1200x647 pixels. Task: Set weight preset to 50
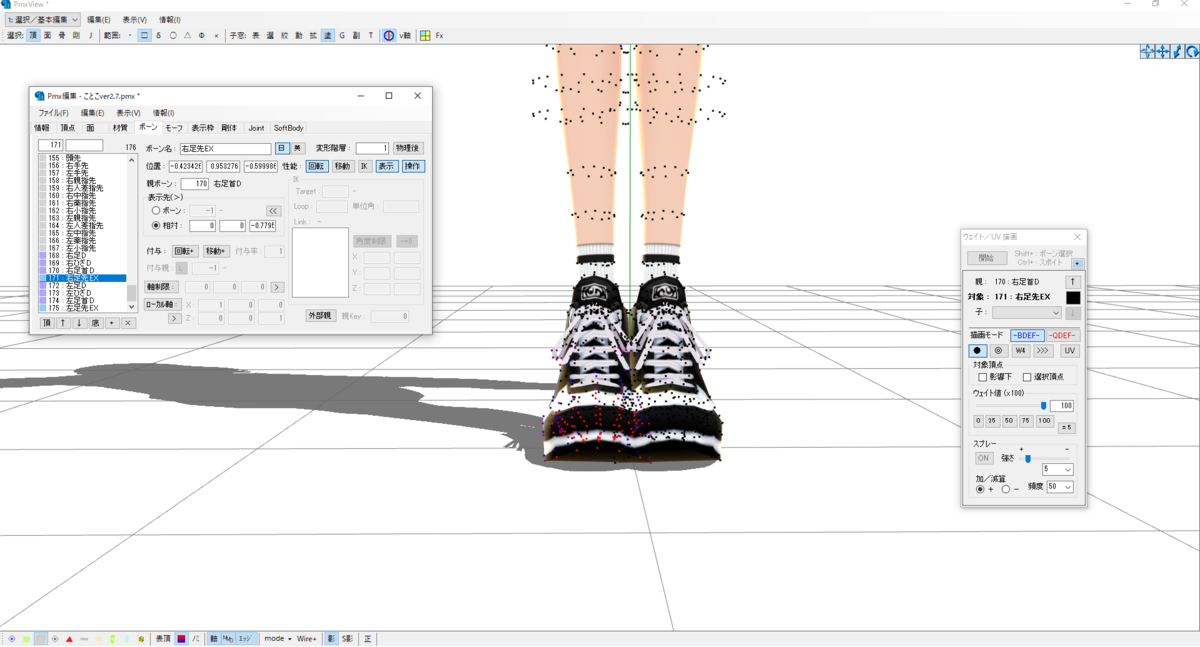[x=1009, y=421]
